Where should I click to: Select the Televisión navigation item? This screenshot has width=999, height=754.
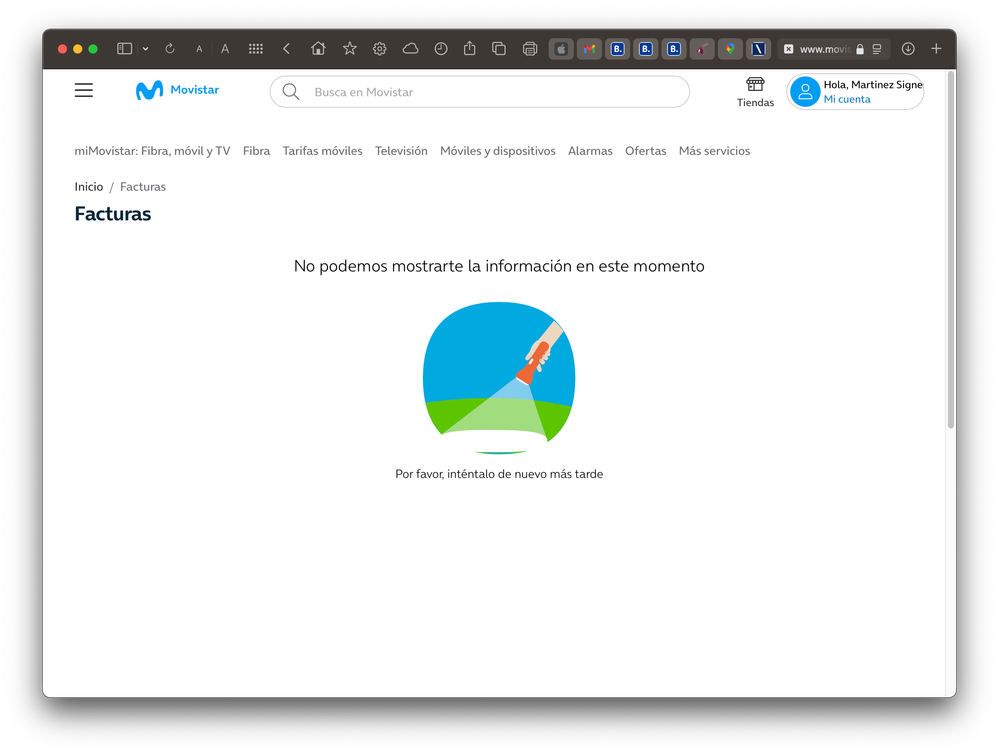pyautogui.click(x=401, y=150)
